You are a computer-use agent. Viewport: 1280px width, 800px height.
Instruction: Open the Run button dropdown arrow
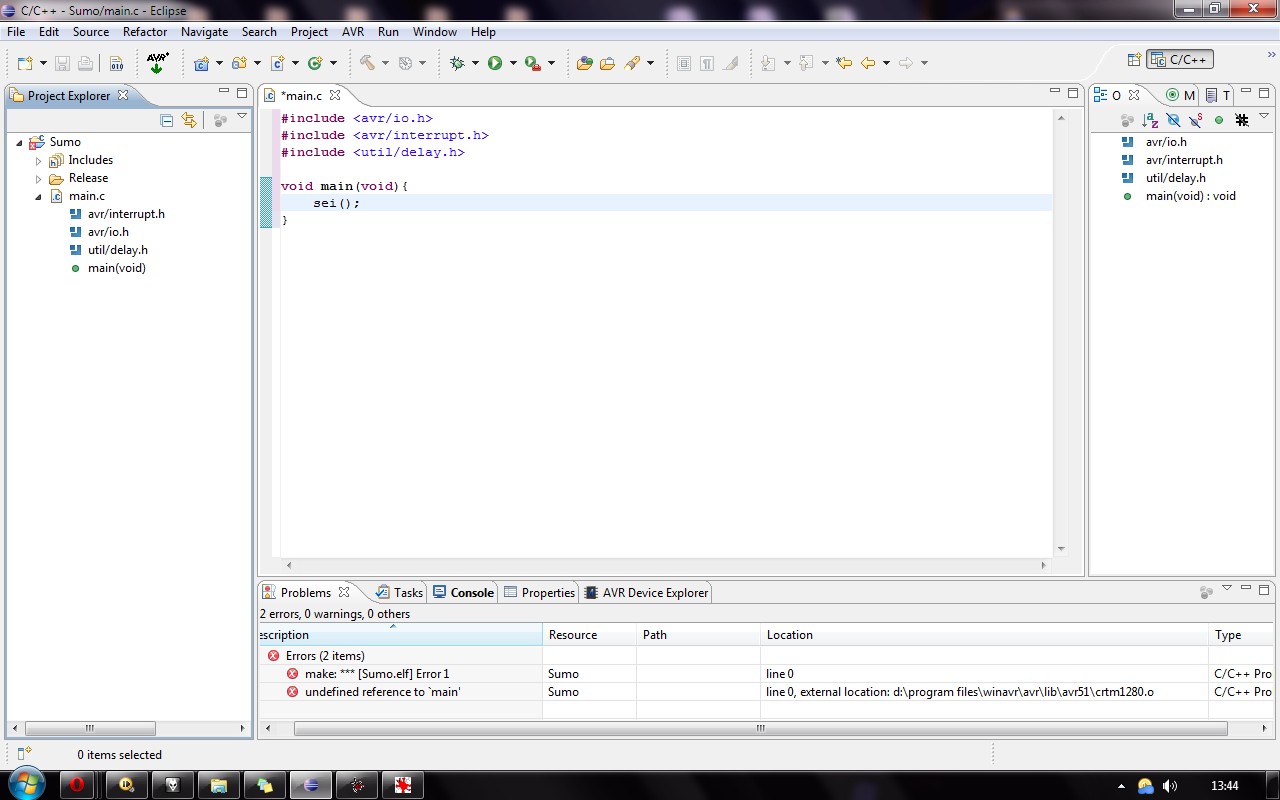point(513,63)
